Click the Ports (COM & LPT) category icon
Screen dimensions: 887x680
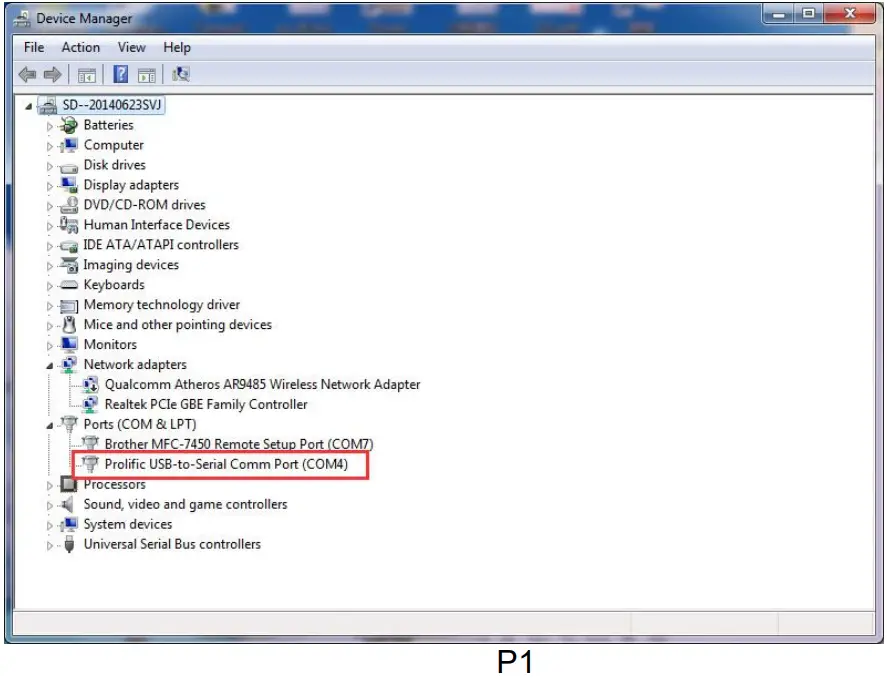[69, 424]
